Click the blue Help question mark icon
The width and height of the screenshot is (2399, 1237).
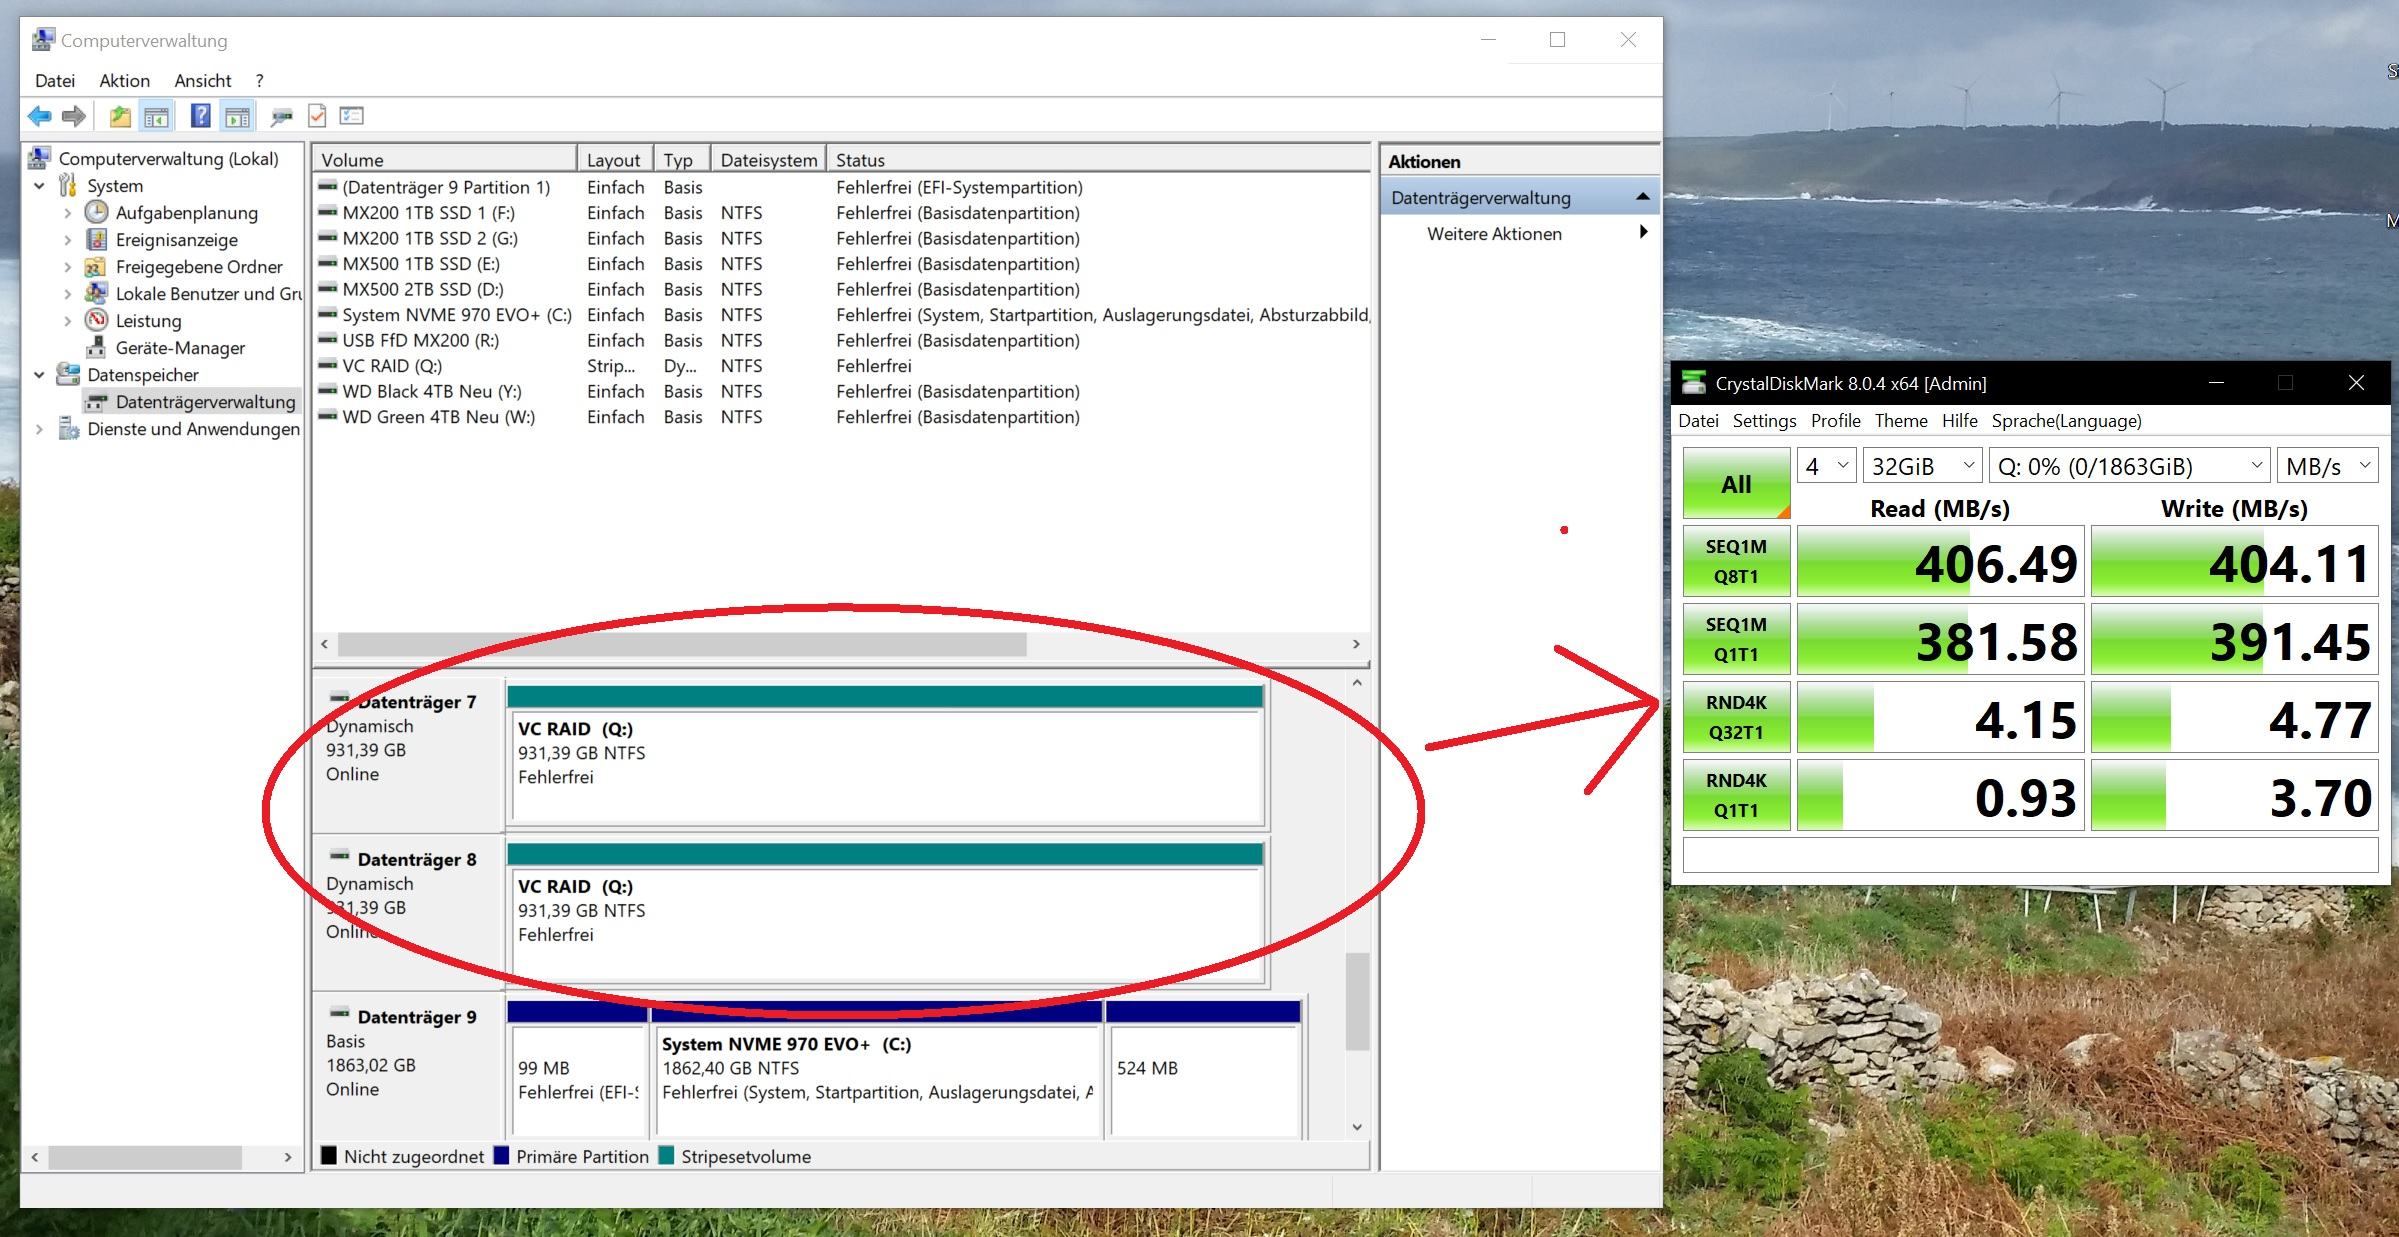[x=200, y=116]
